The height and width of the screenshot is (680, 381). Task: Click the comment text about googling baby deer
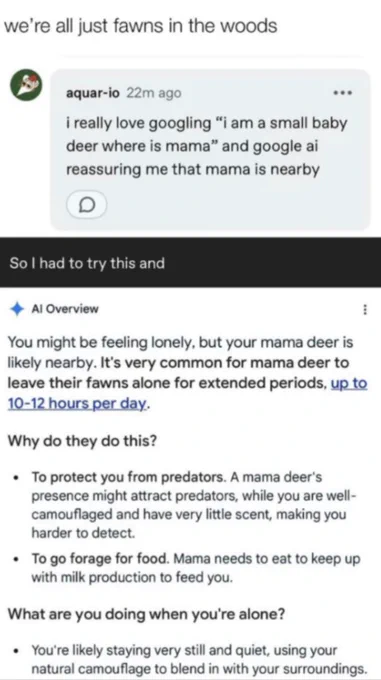click(x=207, y=146)
